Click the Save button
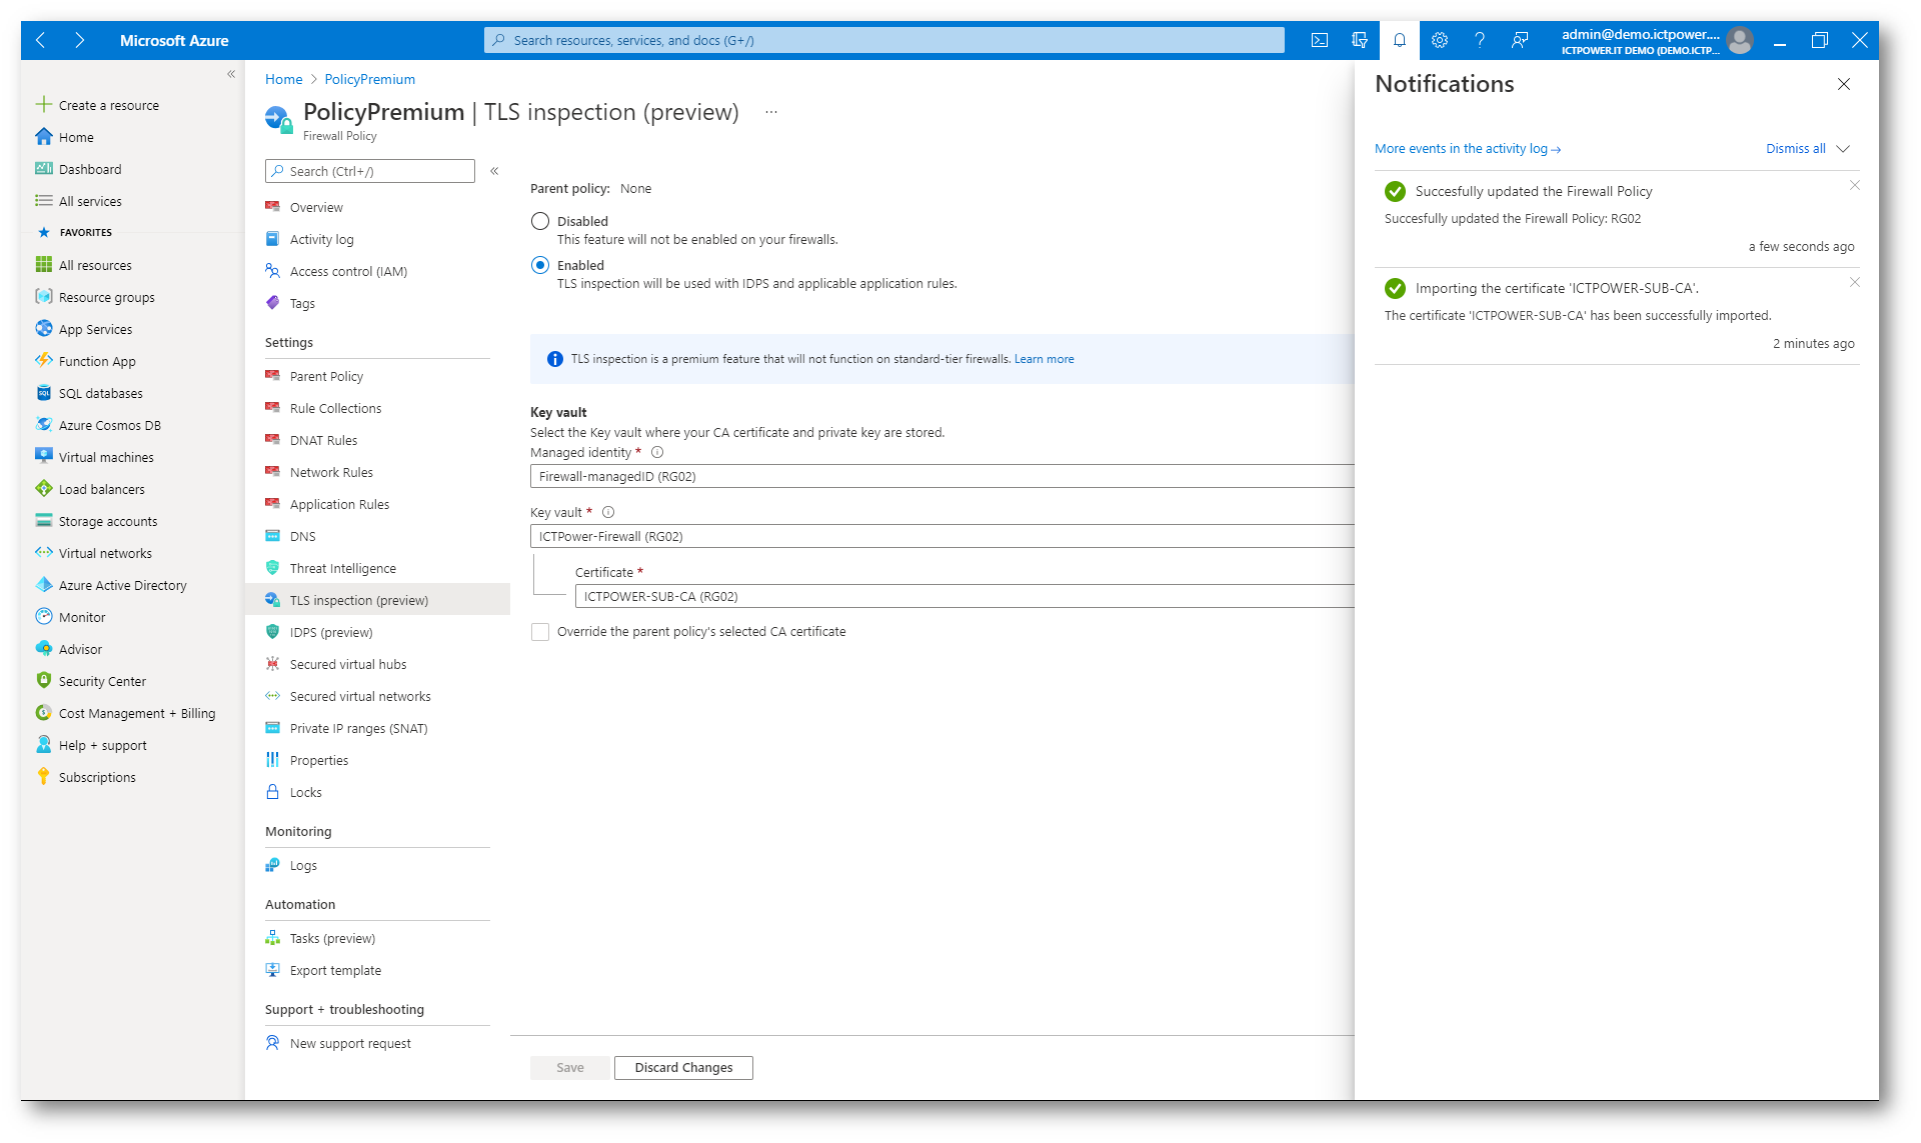 (570, 1068)
